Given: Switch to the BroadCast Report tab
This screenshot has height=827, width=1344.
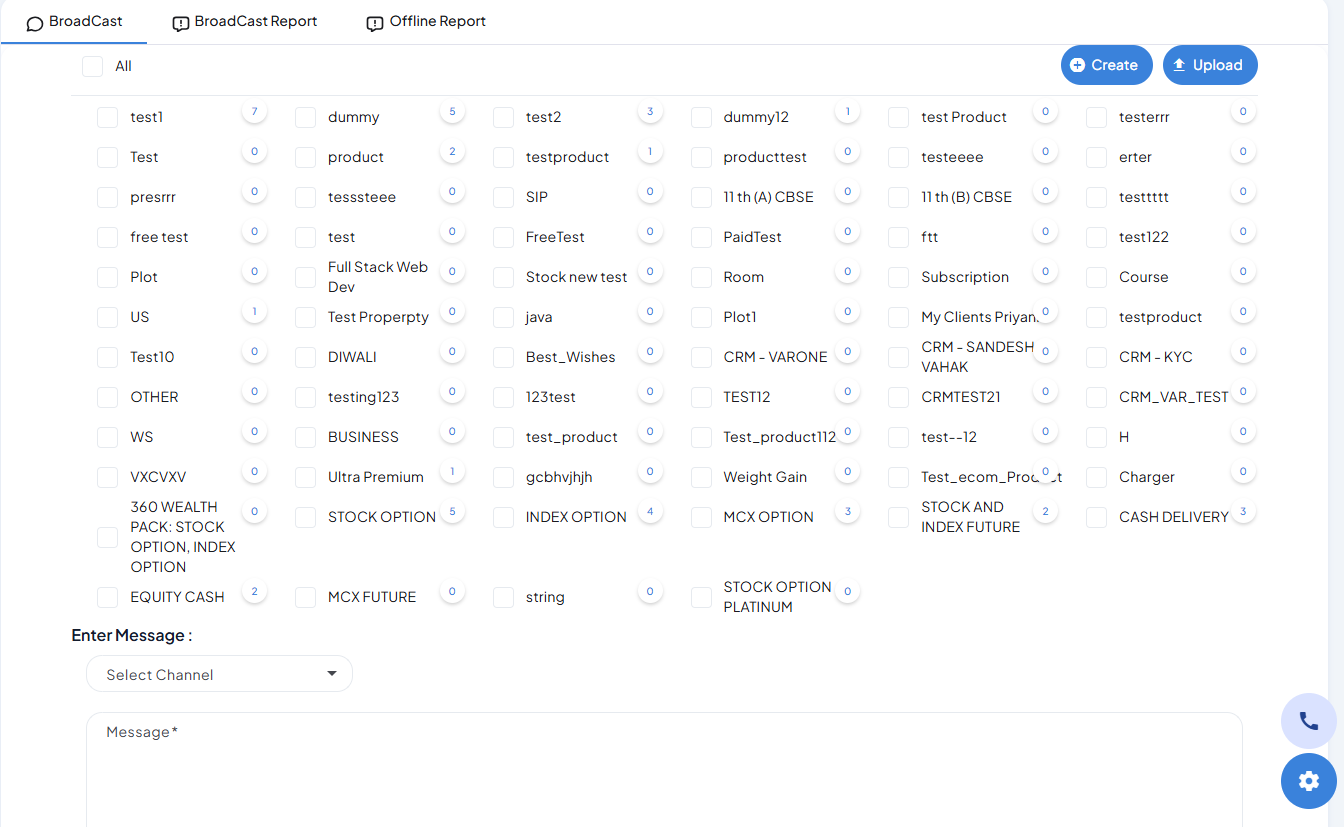Looking at the screenshot, I should [x=245, y=22].
